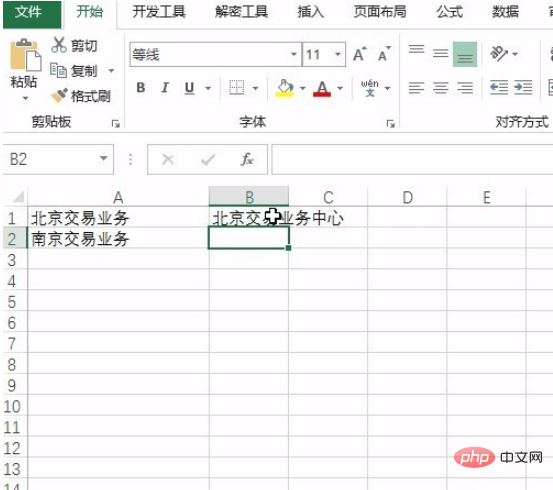Toggle Underline formatting
The image size is (553, 490).
click(189, 88)
